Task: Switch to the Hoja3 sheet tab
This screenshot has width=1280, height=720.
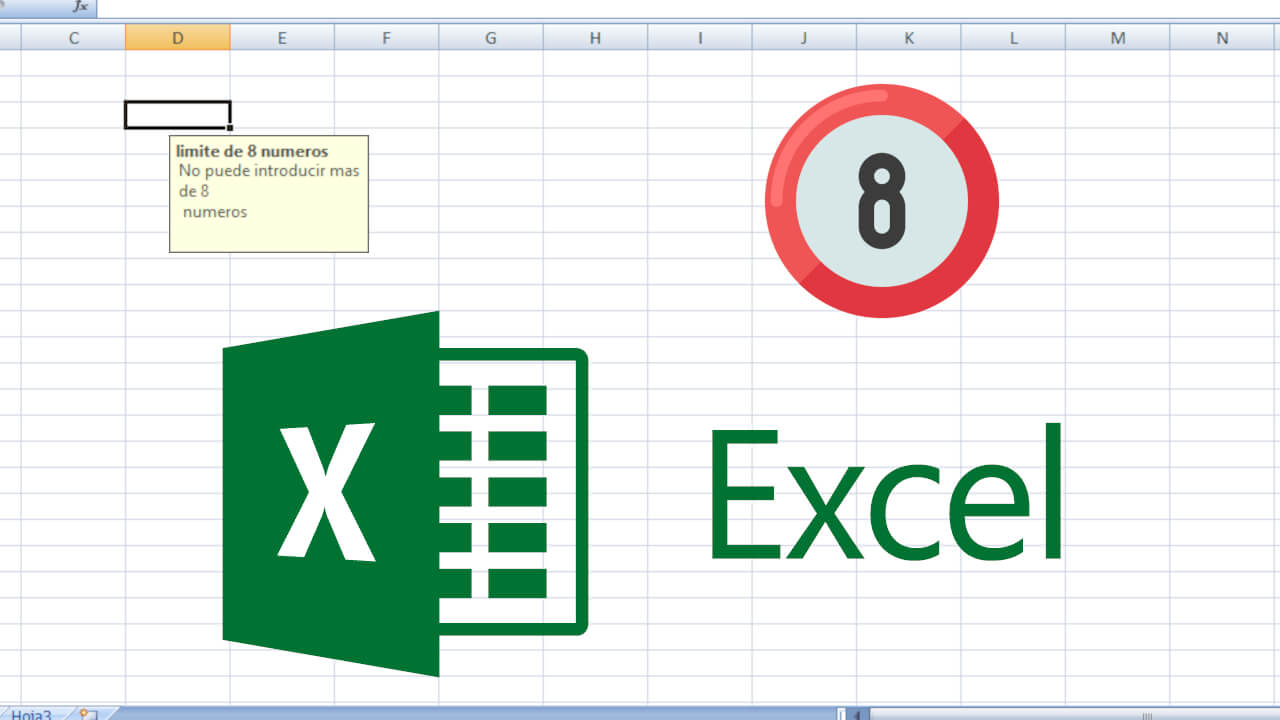Action: (x=32, y=714)
